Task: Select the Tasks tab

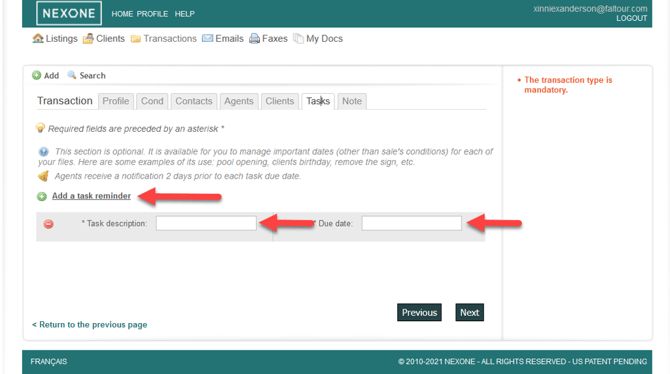Action: (318, 101)
